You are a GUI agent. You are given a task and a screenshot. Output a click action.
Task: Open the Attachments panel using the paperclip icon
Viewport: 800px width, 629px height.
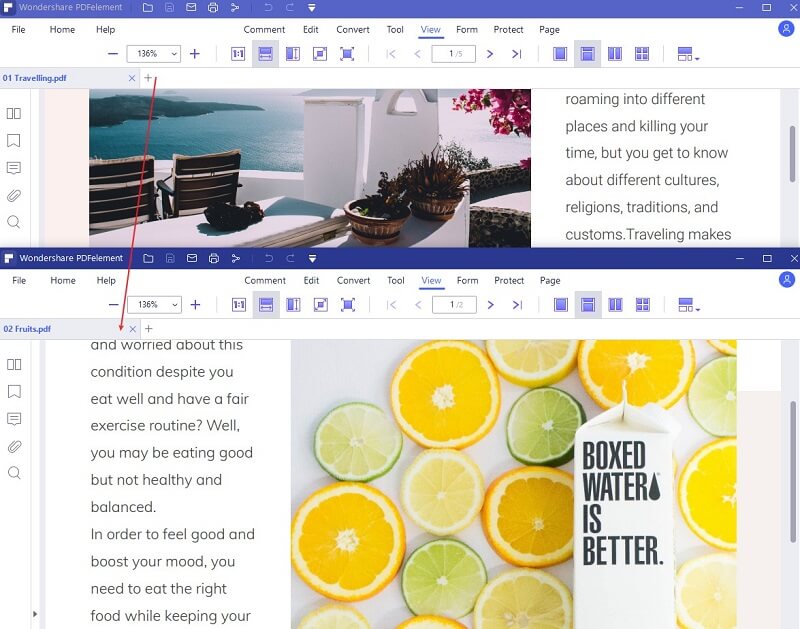[x=14, y=195]
